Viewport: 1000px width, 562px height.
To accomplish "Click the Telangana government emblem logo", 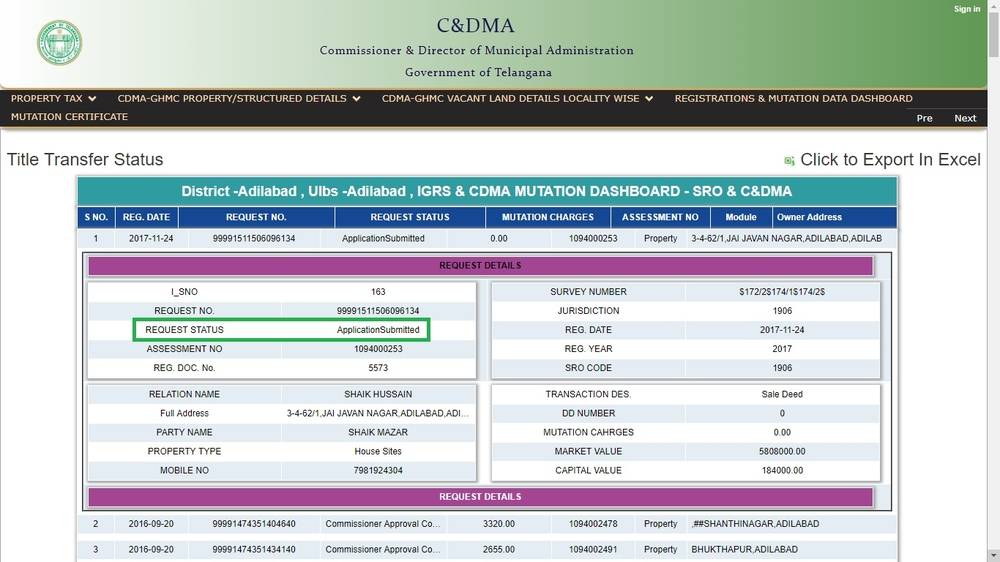I will pyautogui.click(x=60, y=43).
